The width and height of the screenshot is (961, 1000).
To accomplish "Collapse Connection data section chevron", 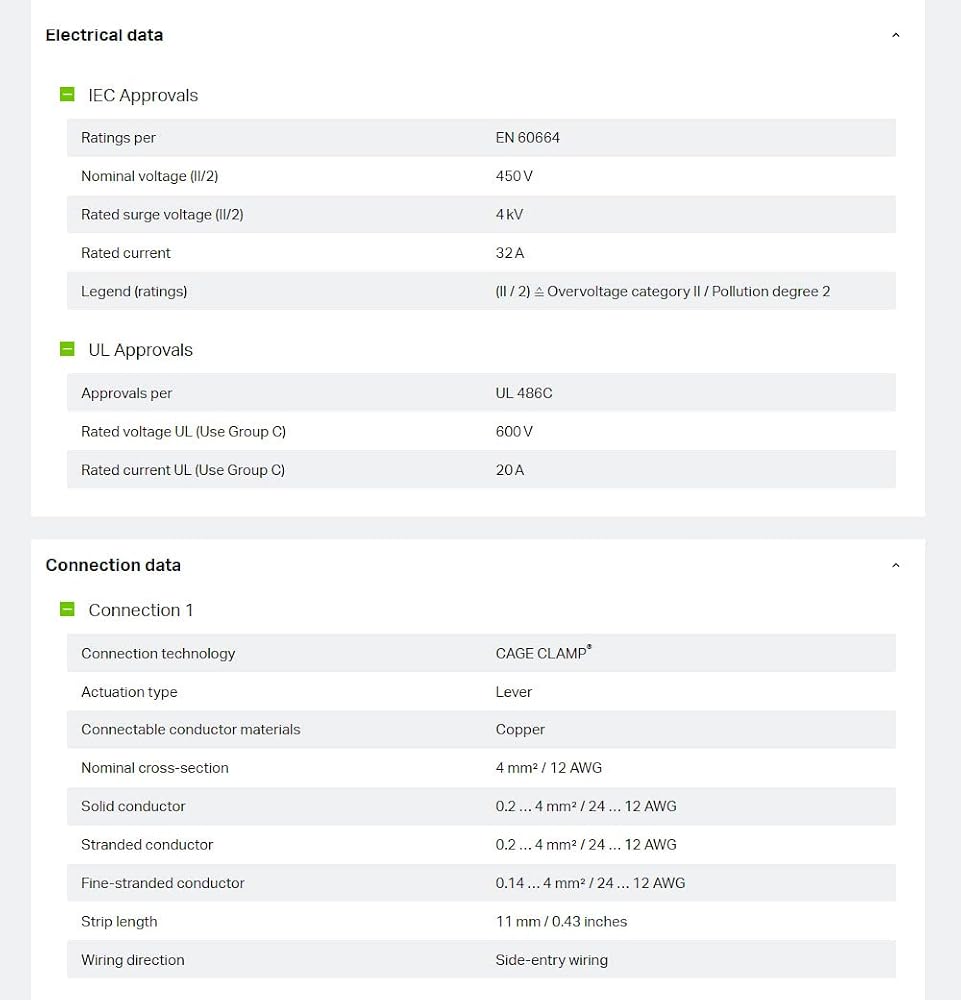I will pos(895,565).
